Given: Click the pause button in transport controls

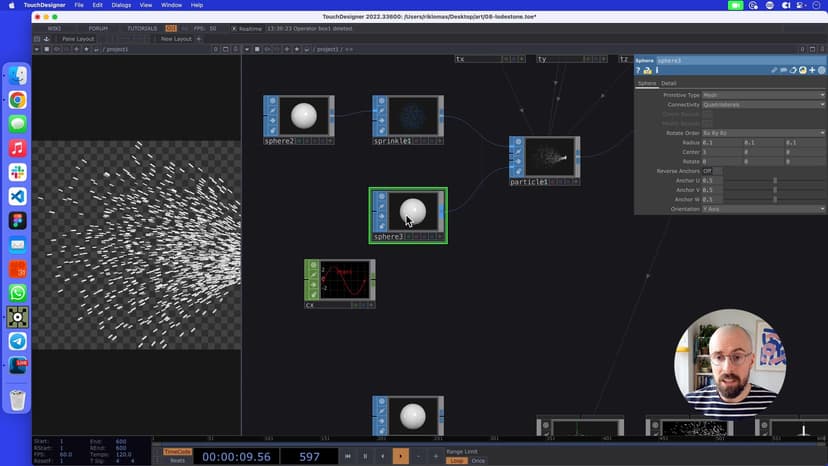Looking at the screenshot, I should 365,456.
